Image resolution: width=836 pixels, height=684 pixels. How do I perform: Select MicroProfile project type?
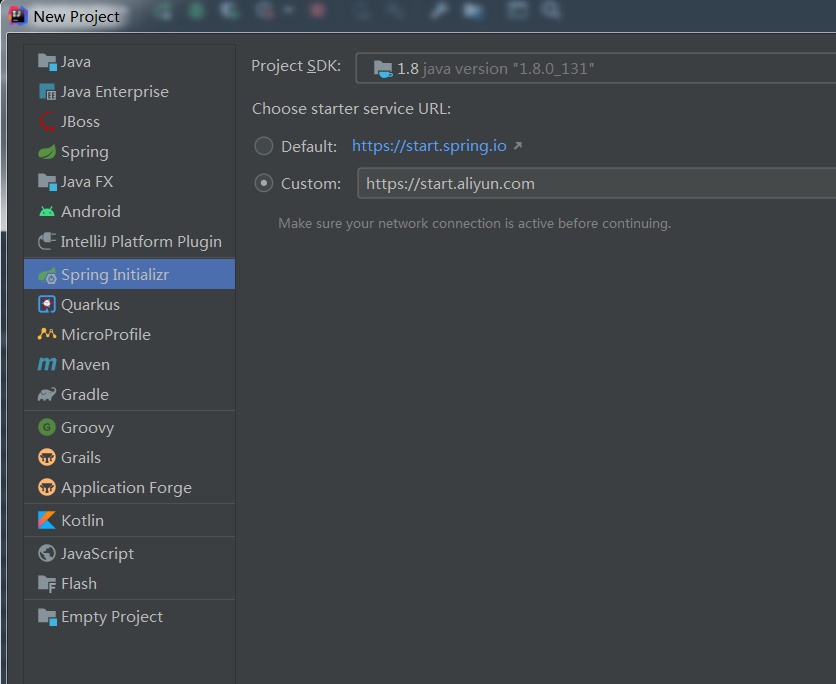pyautogui.click(x=130, y=334)
